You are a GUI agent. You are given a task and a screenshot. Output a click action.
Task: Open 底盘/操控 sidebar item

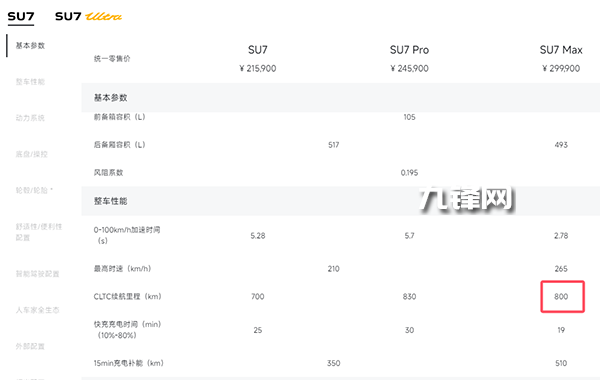click(x=31, y=154)
